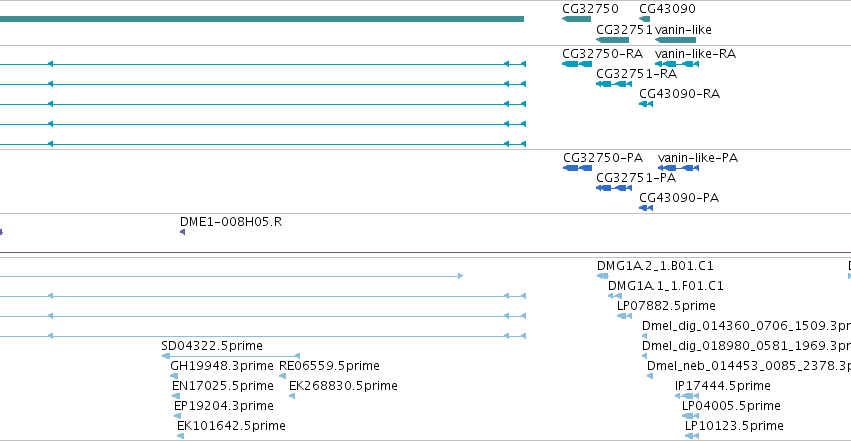Select the large teal gene span bar
The width and height of the screenshot is (851, 441).
(262, 19)
